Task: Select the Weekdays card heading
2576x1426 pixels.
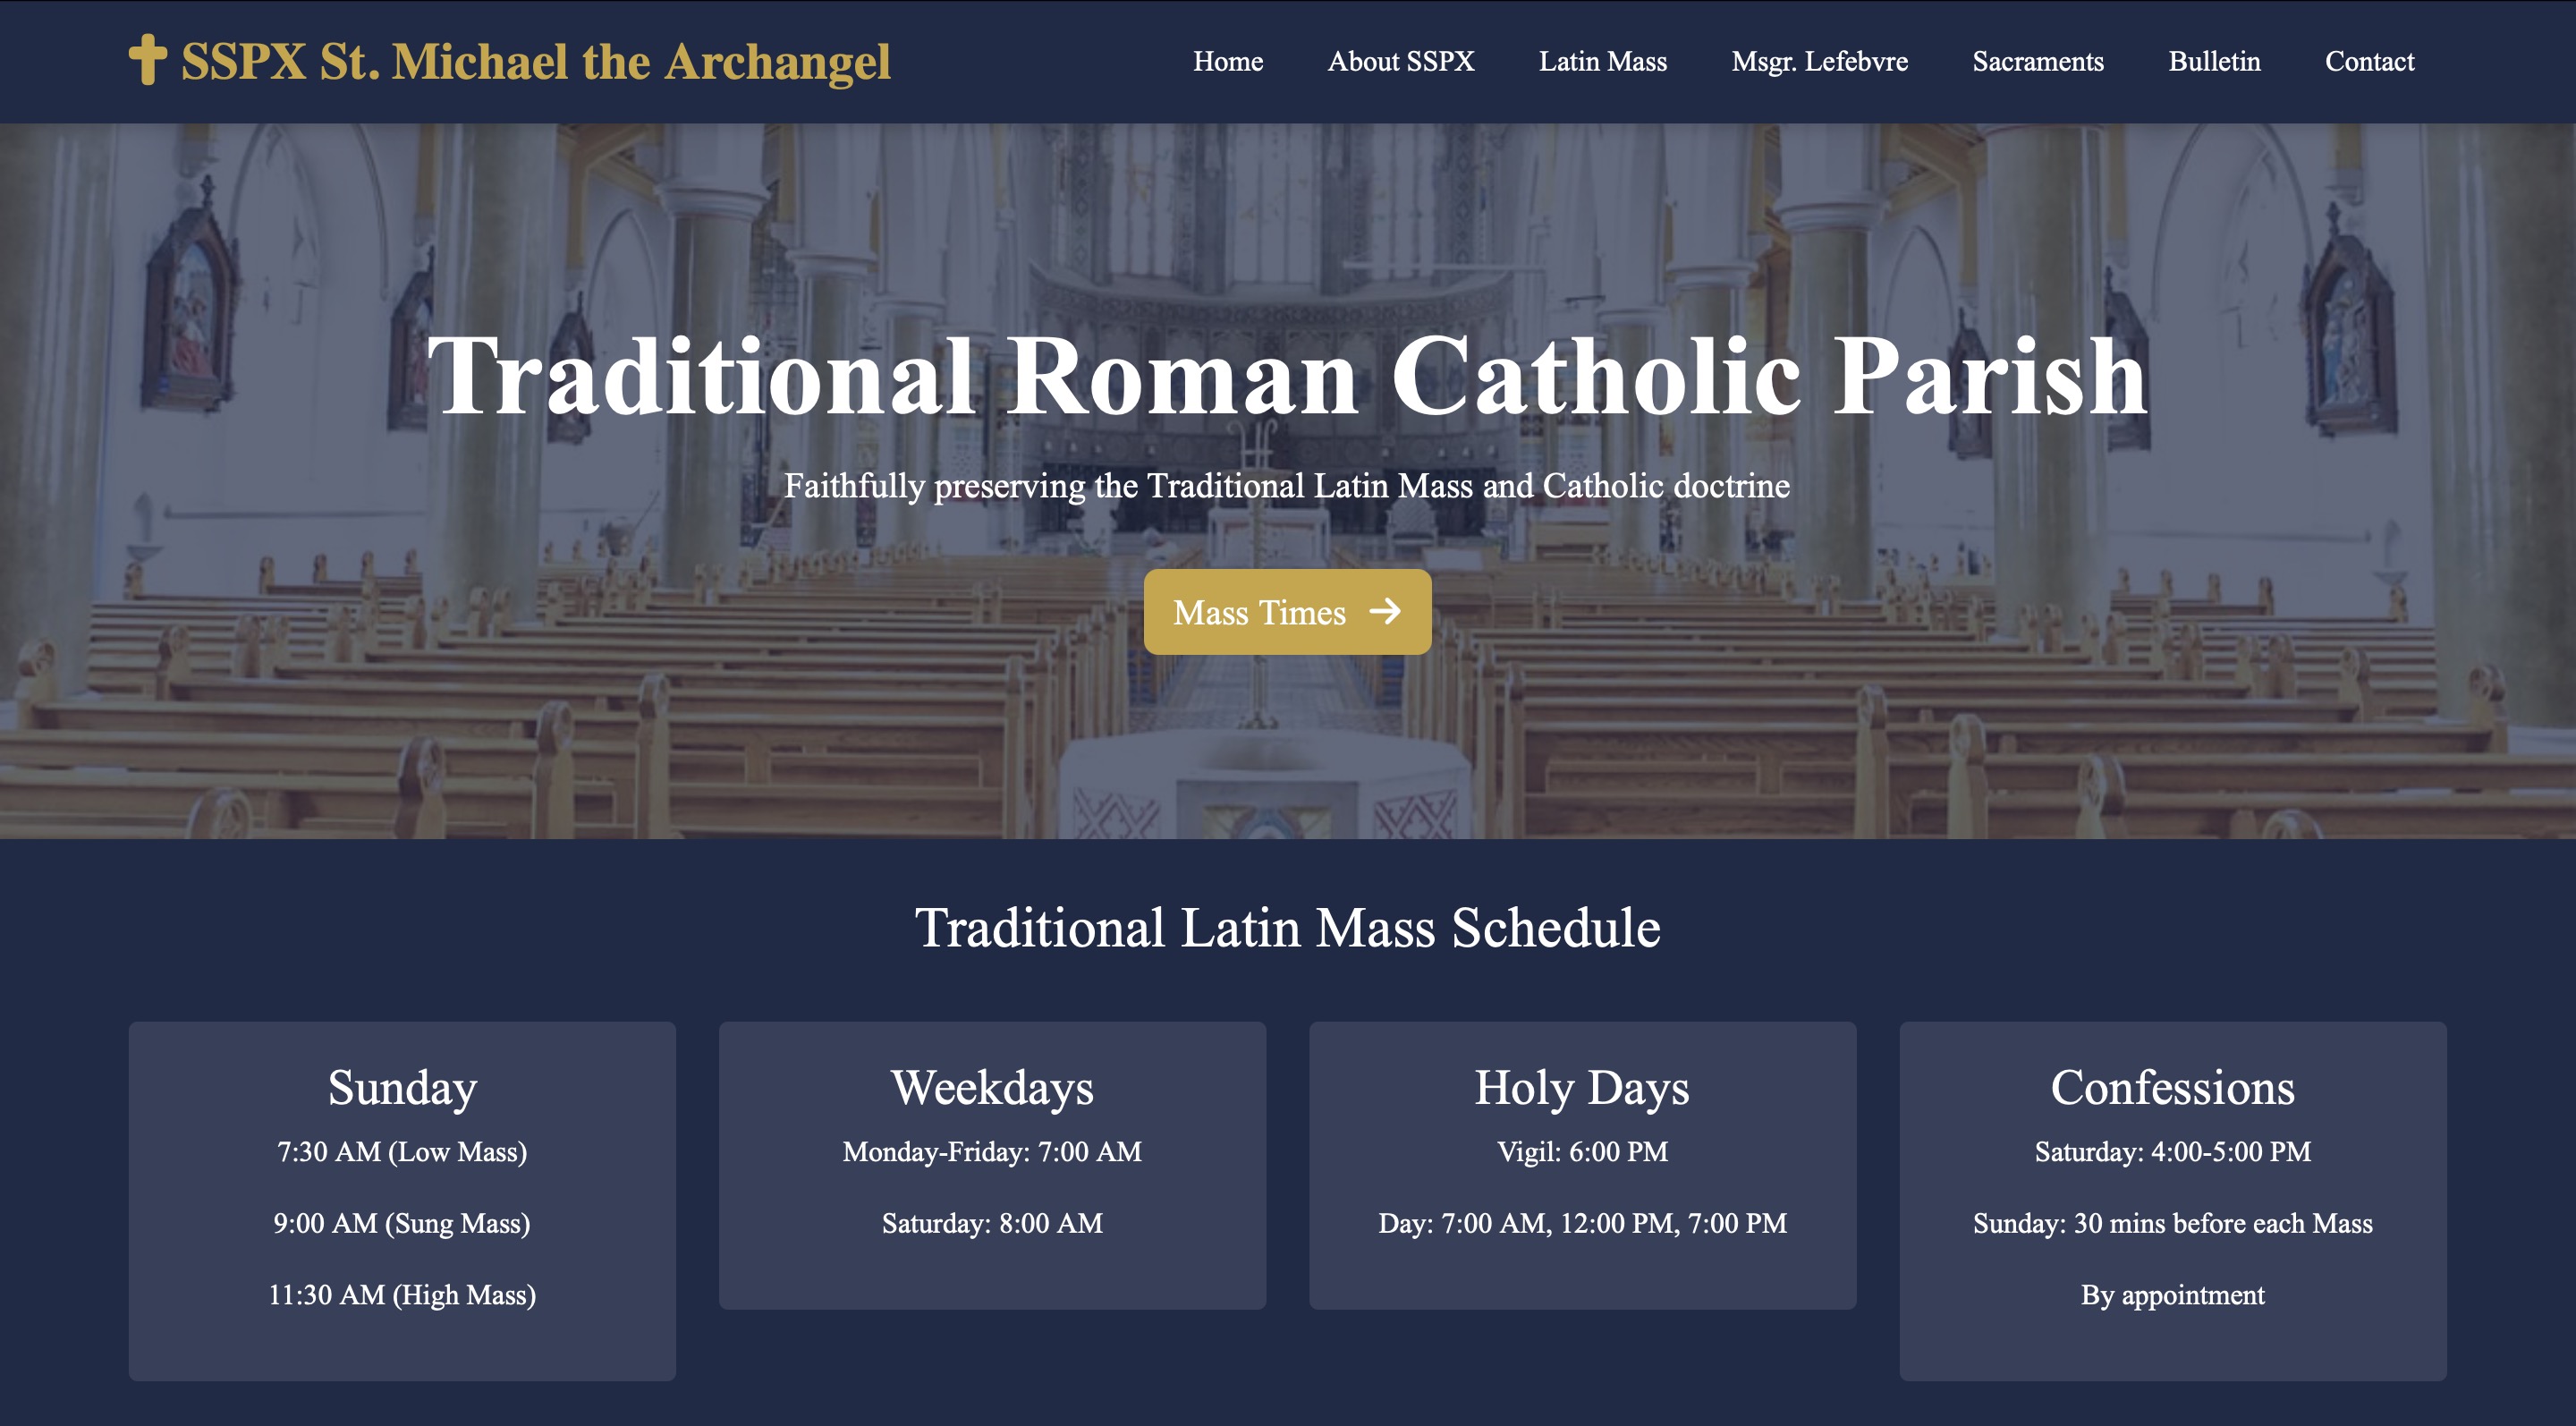Action: (x=992, y=1088)
